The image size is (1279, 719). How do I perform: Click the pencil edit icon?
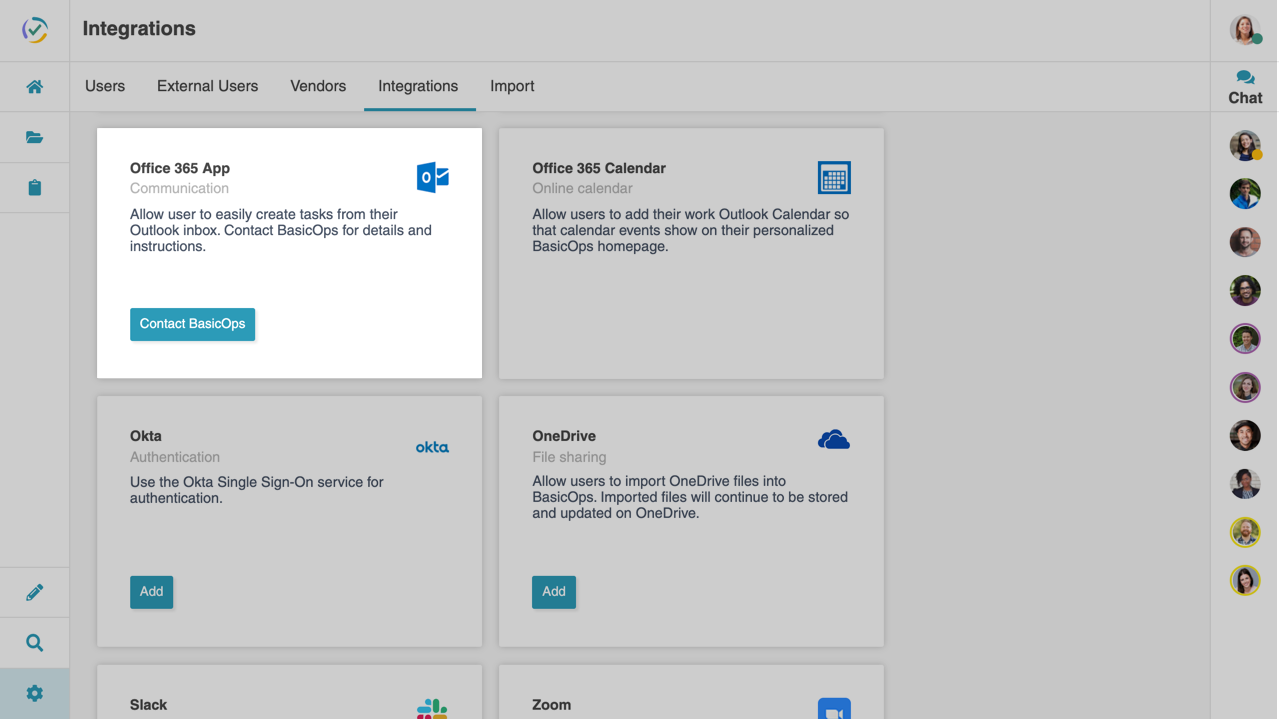(x=34, y=593)
